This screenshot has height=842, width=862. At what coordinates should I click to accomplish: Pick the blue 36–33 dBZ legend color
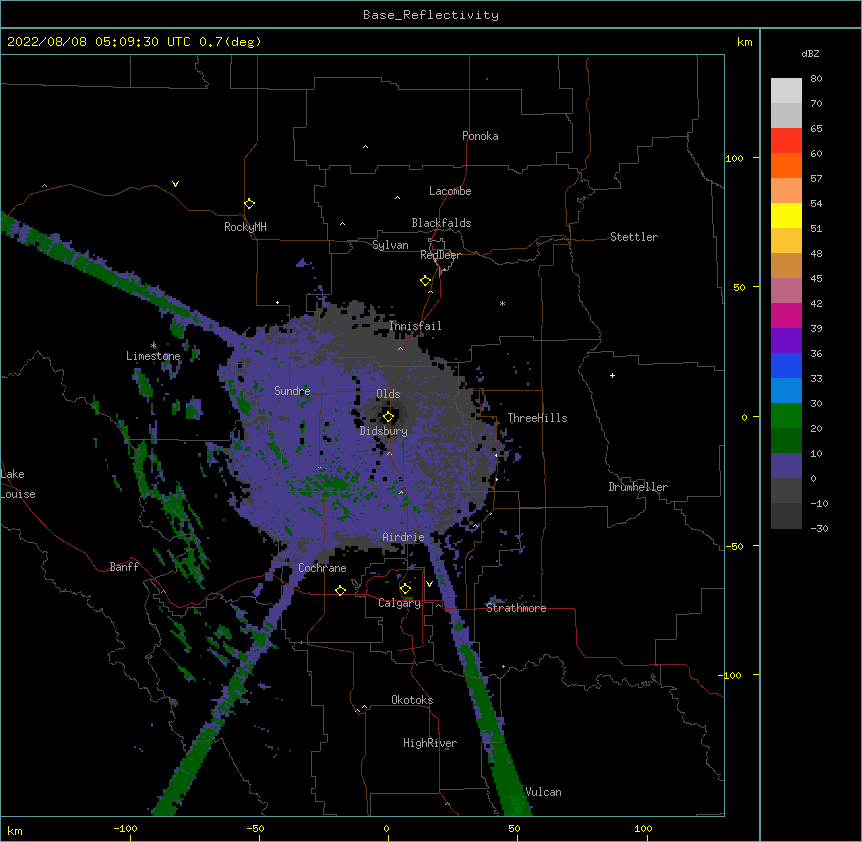pyautogui.click(x=786, y=365)
